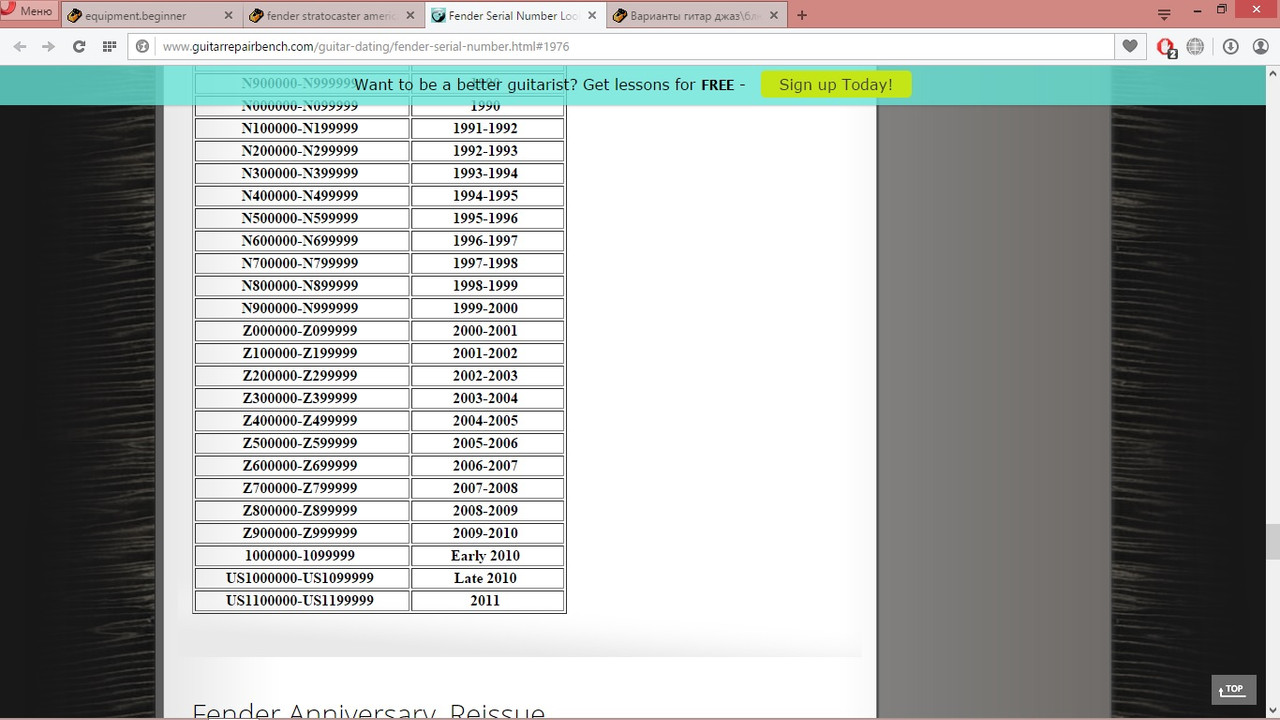Open the tab list menu icon
The width and height of the screenshot is (1280, 720).
point(1163,14)
